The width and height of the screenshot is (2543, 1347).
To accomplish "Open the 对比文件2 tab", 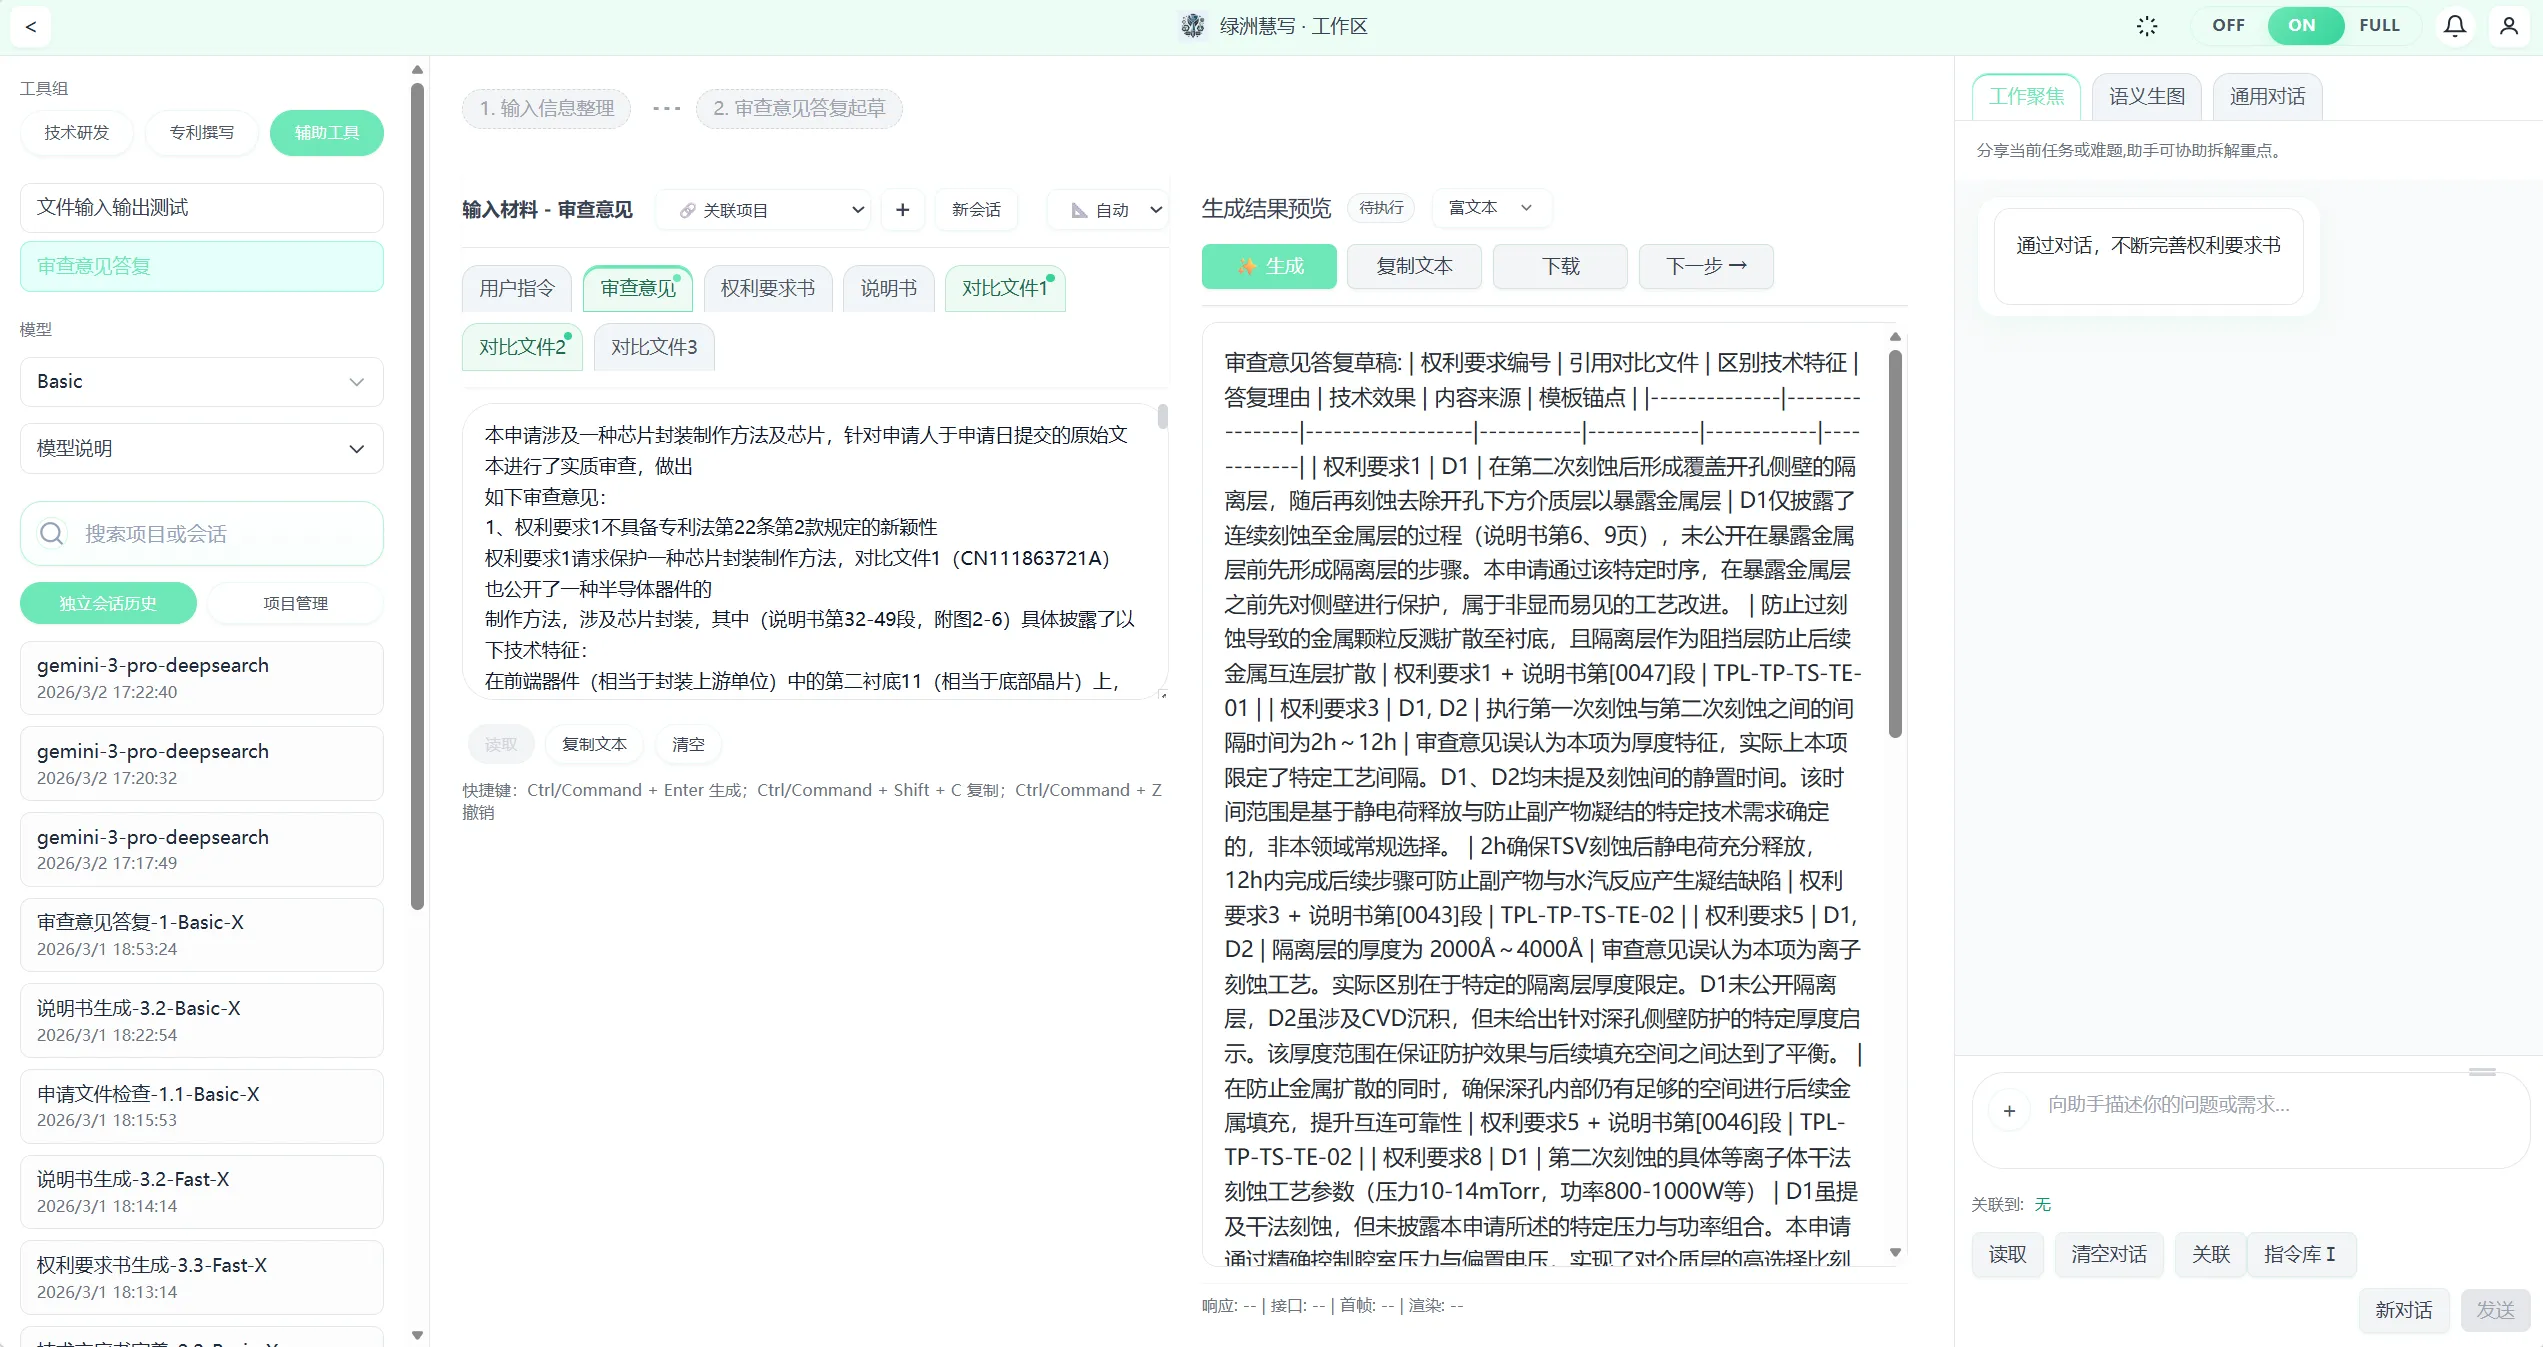I will tap(522, 347).
